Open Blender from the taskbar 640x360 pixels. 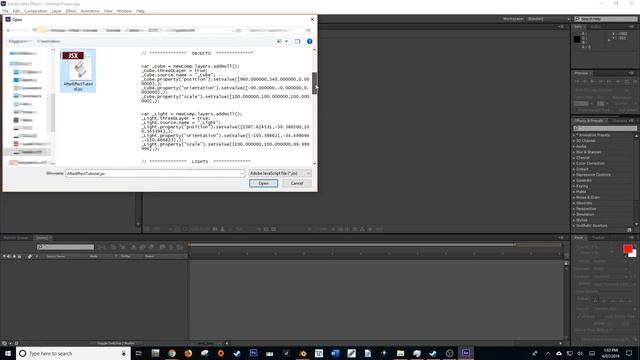302,353
